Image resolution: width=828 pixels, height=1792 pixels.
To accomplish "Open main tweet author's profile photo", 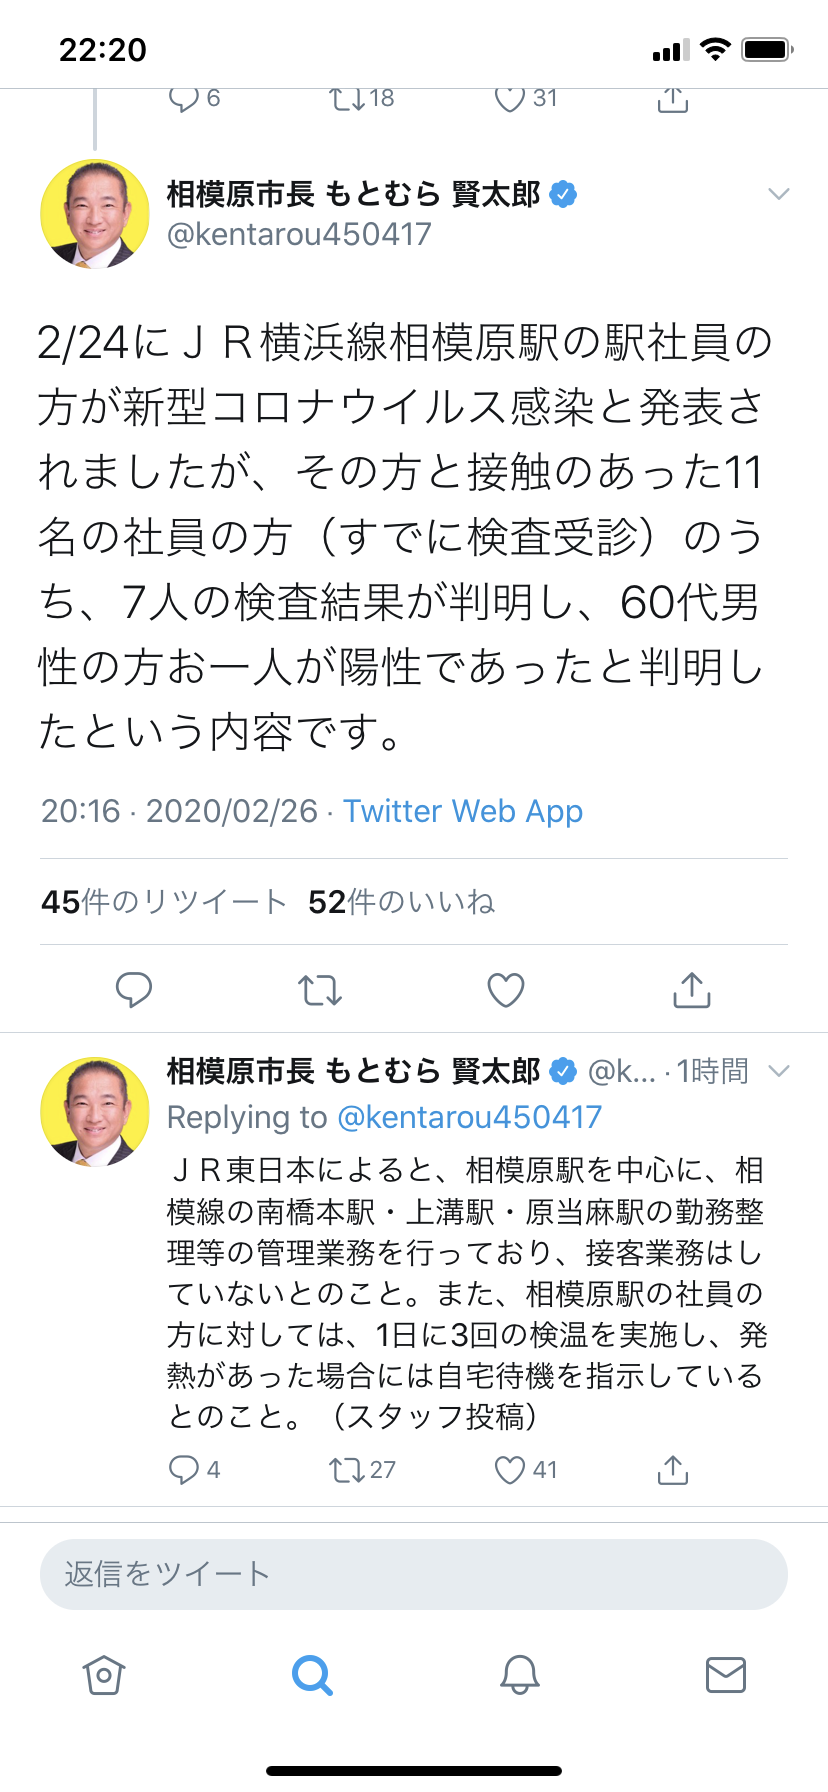I will coord(95,214).
